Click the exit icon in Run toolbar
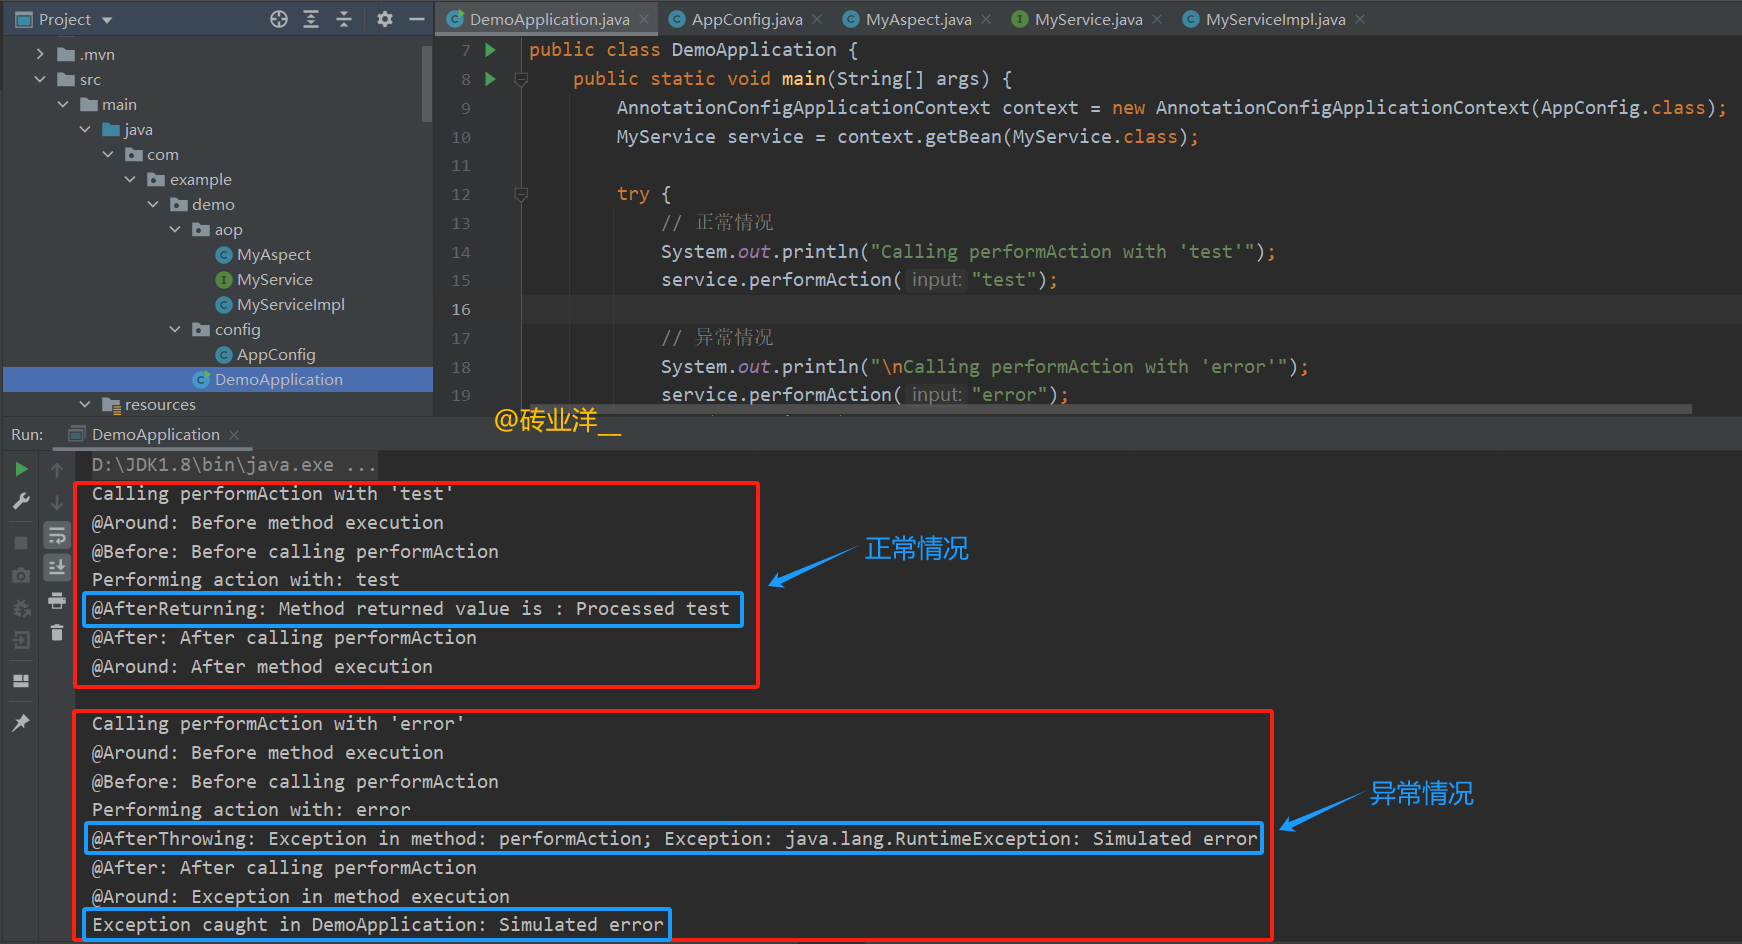The image size is (1742, 944). [x=21, y=641]
